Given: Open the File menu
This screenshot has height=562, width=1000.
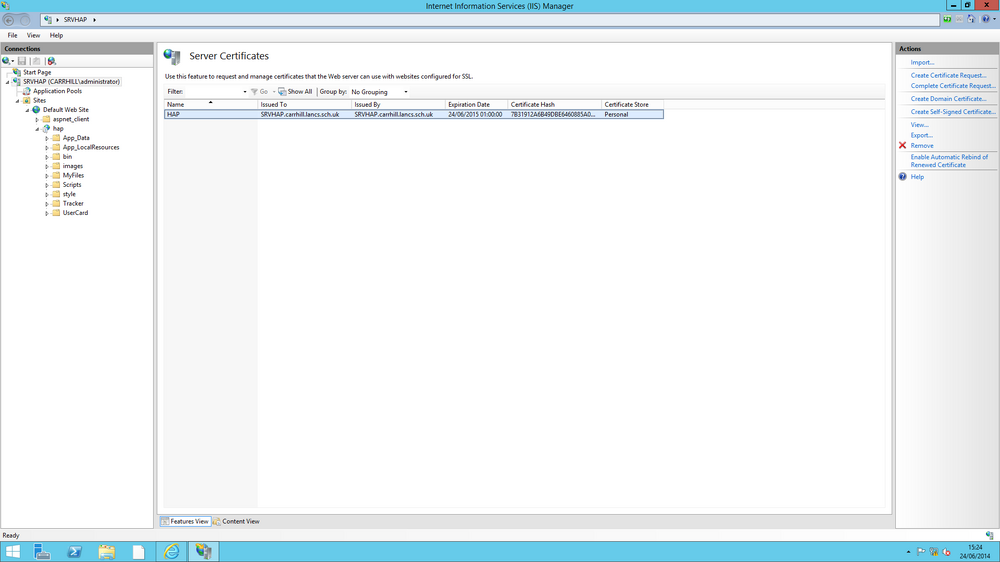Looking at the screenshot, I should coord(12,36).
